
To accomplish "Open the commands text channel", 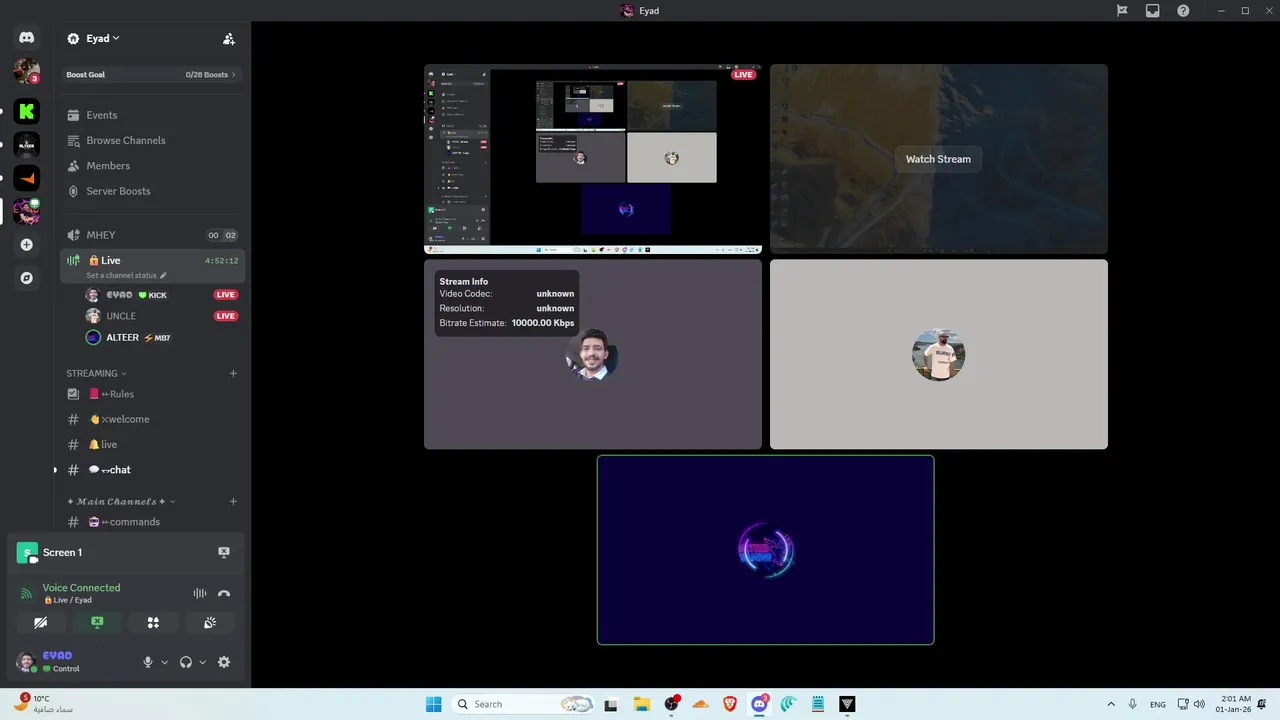I will [x=152, y=522].
